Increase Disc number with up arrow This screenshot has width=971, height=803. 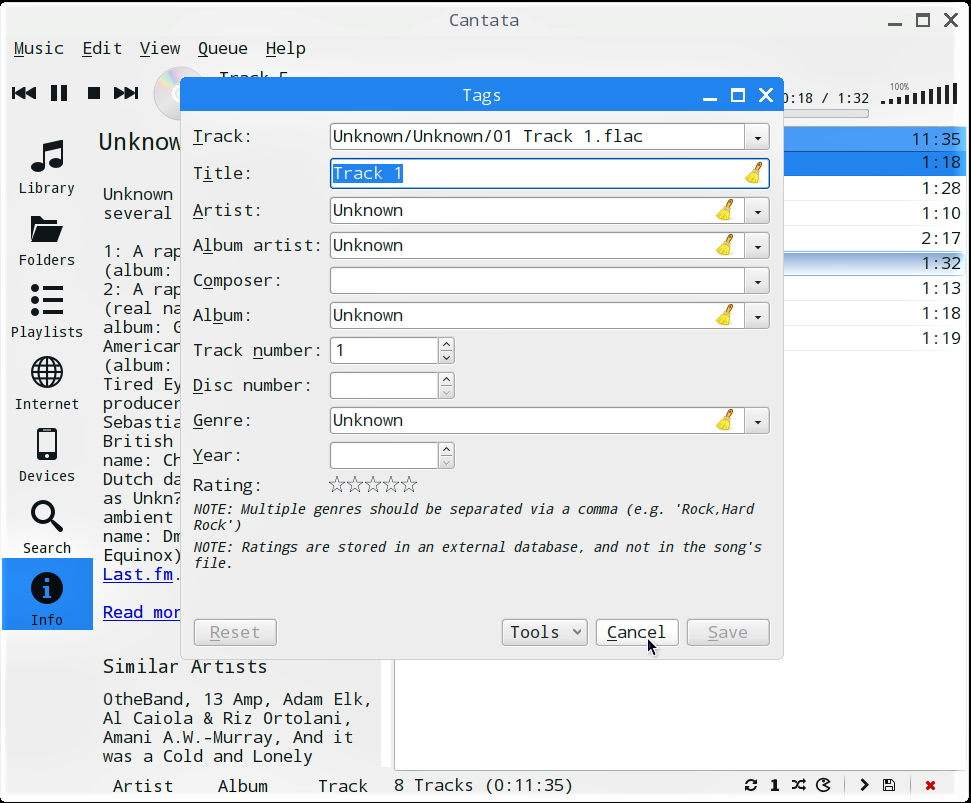446,379
